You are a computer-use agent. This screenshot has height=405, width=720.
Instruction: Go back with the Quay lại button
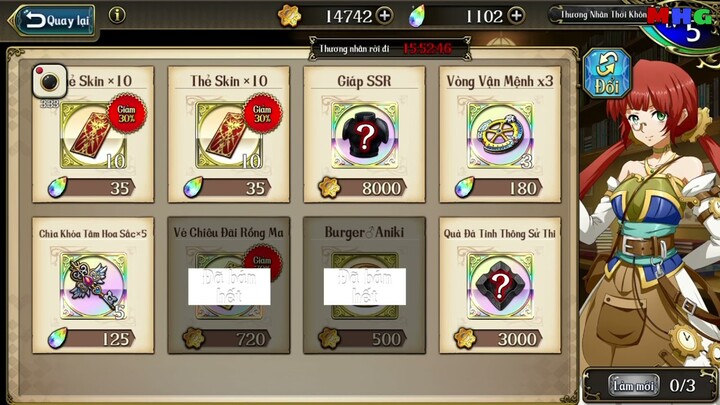[54, 20]
